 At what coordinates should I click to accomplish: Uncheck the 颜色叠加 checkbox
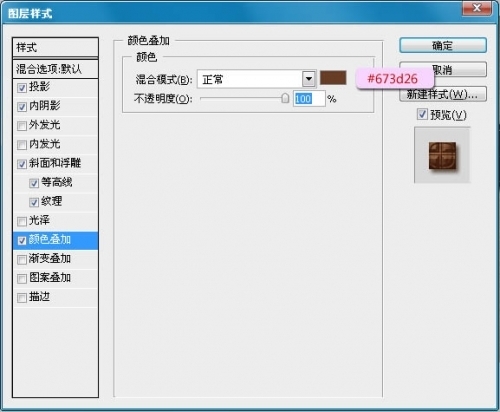click(22, 241)
